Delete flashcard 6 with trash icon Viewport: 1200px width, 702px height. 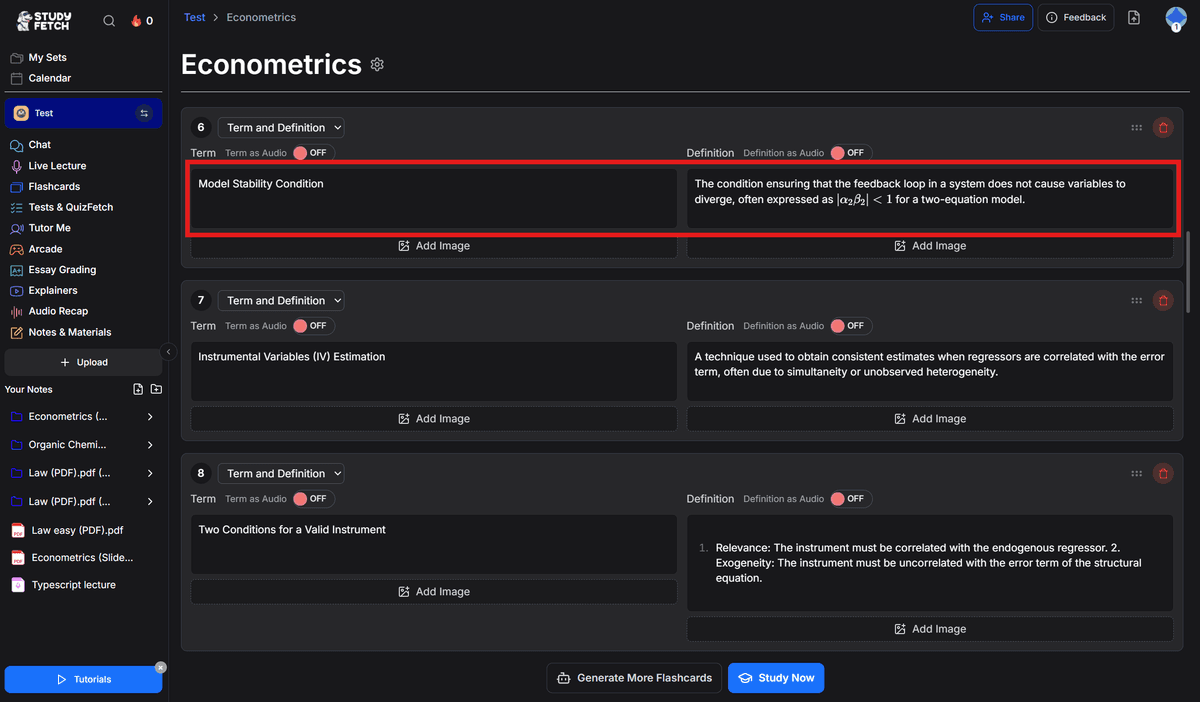point(1162,127)
